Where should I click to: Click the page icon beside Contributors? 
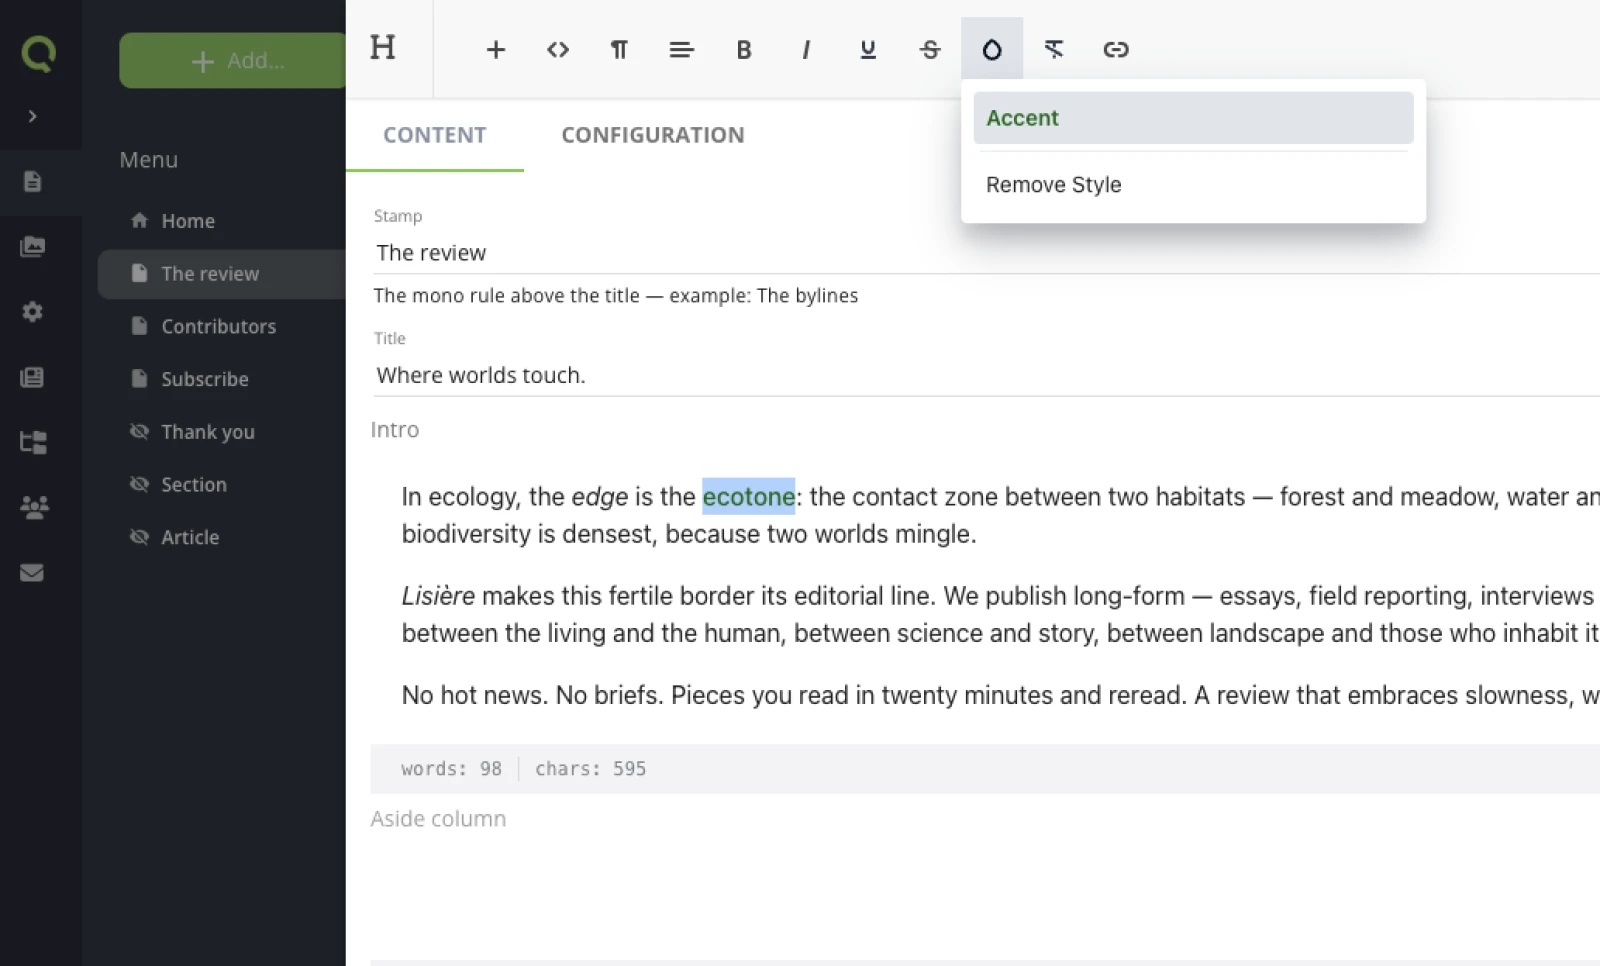pos(139,326)
